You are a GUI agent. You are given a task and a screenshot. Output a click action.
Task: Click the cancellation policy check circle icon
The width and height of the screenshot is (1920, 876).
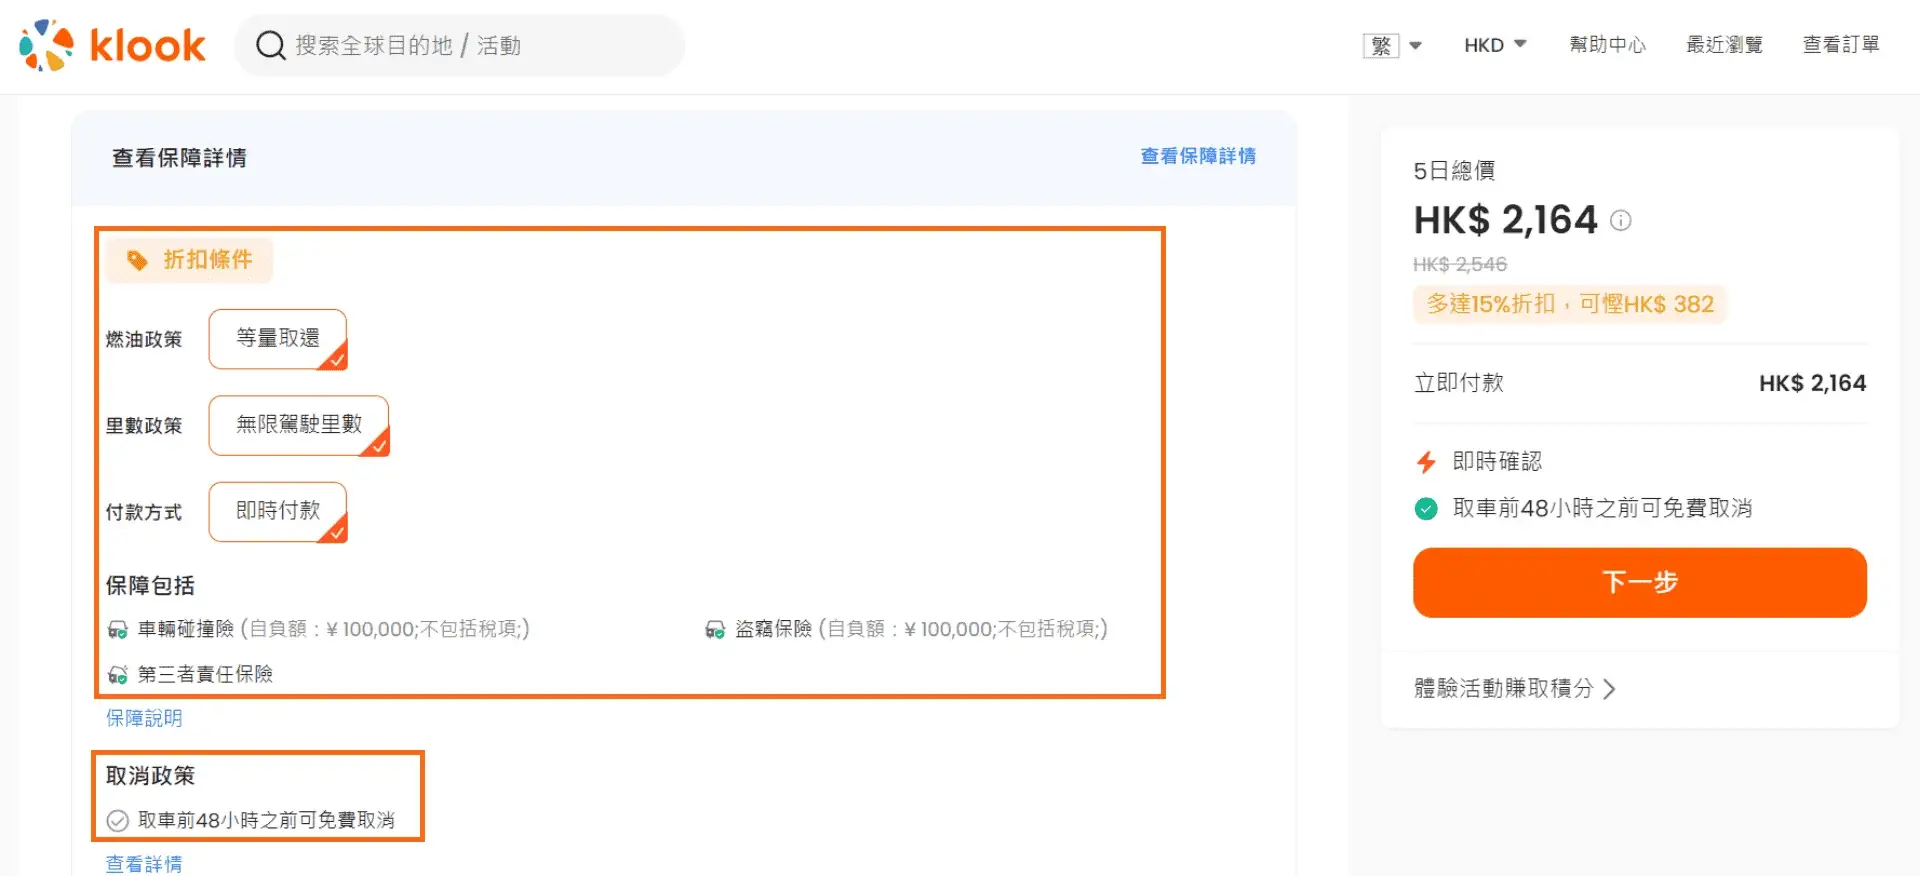(117, 820)
